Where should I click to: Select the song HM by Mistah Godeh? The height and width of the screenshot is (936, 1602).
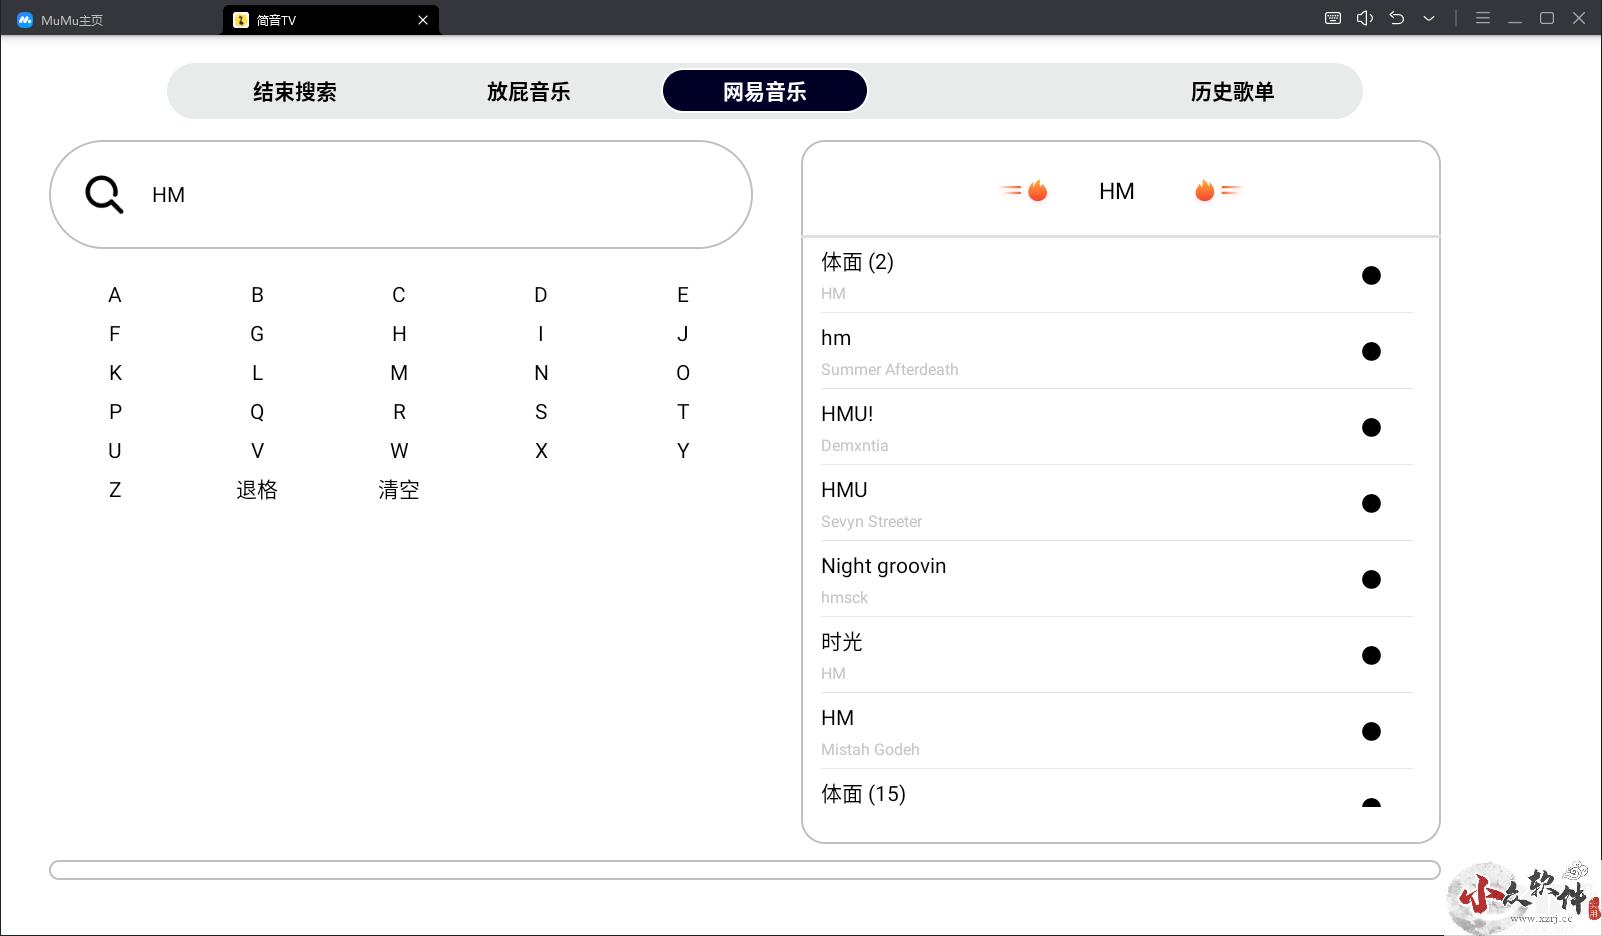point(1117,731)
